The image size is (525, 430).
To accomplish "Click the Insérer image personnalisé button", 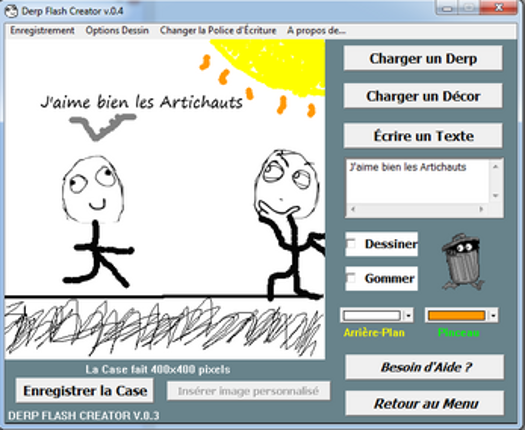I will pos(248,390).
